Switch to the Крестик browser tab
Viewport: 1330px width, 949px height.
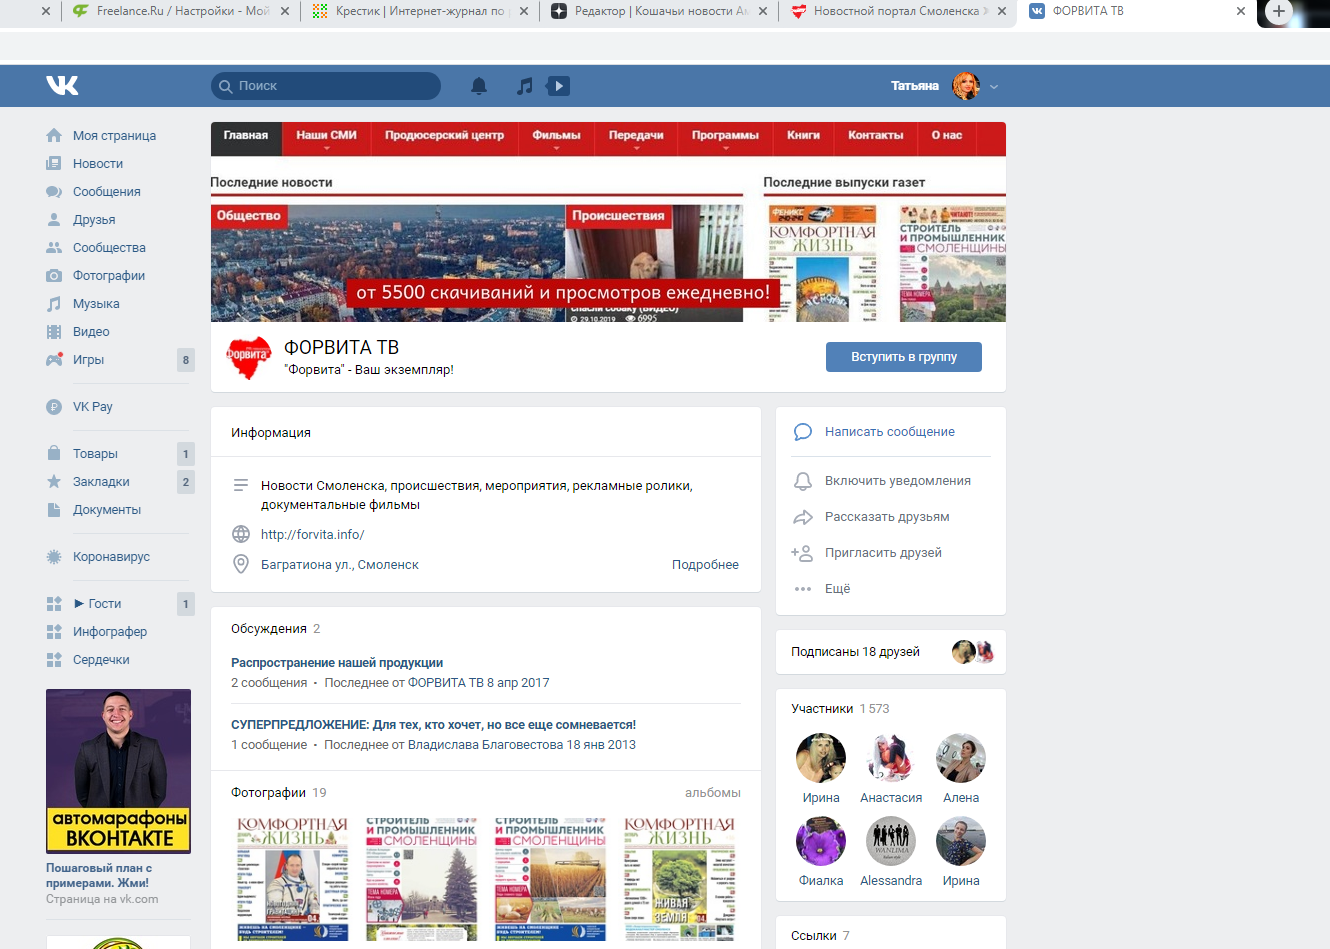pyautogui.click(x=420, y=12)
